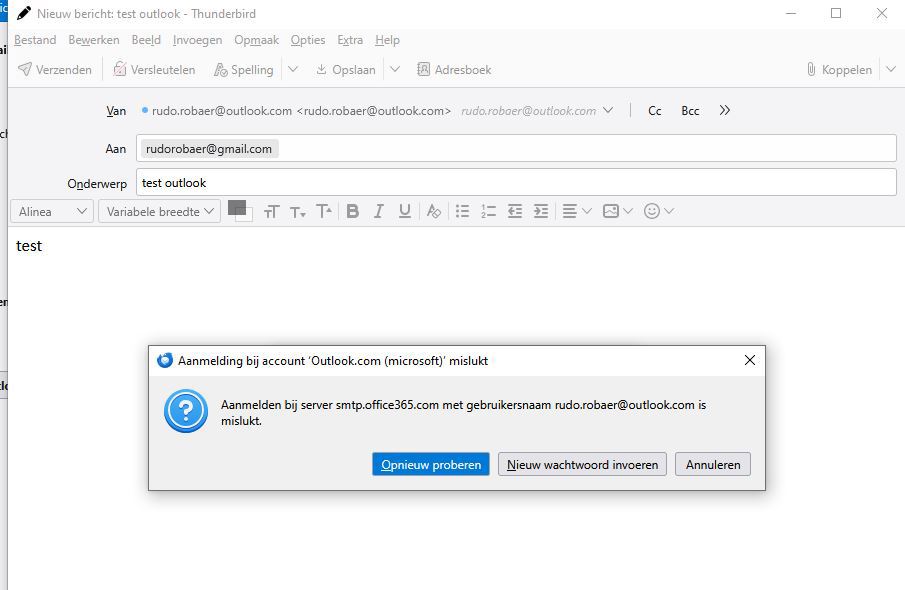Open the insert image dropdown
Image resolution: width=905 pixels, height=590 pixels.
[618, 212]
